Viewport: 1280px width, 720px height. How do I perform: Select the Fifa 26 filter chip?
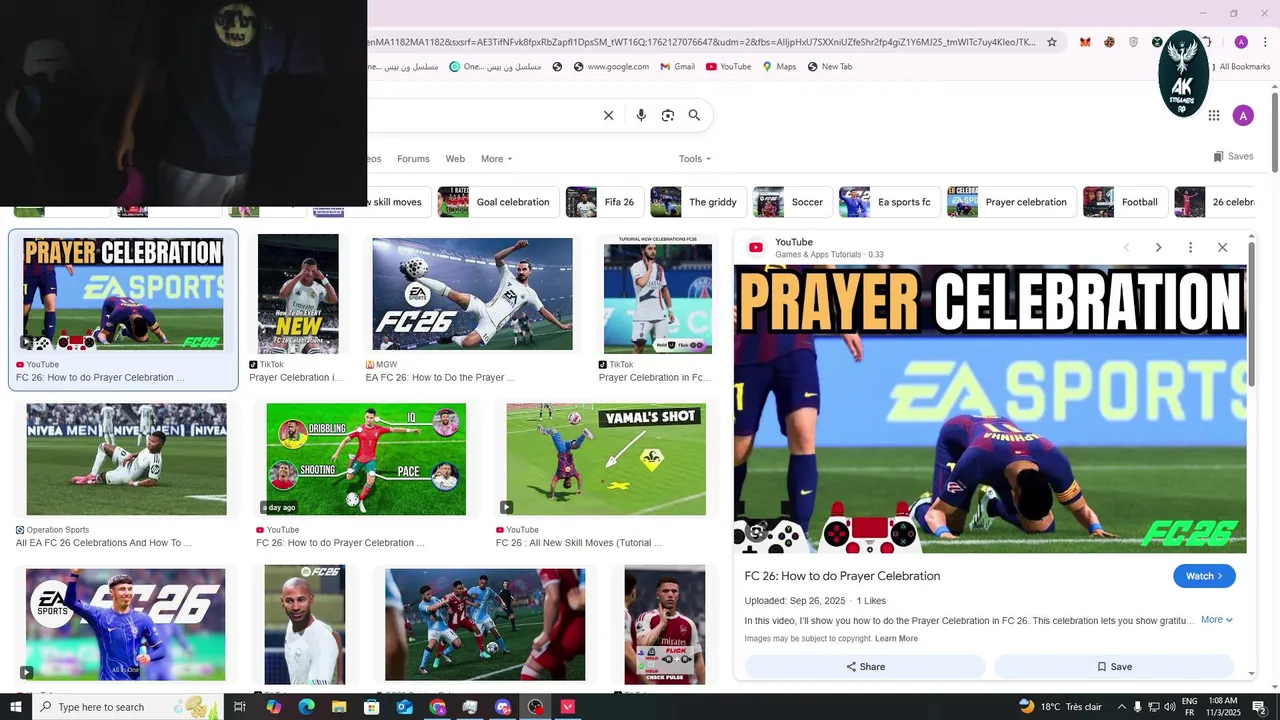click(603, 202)
